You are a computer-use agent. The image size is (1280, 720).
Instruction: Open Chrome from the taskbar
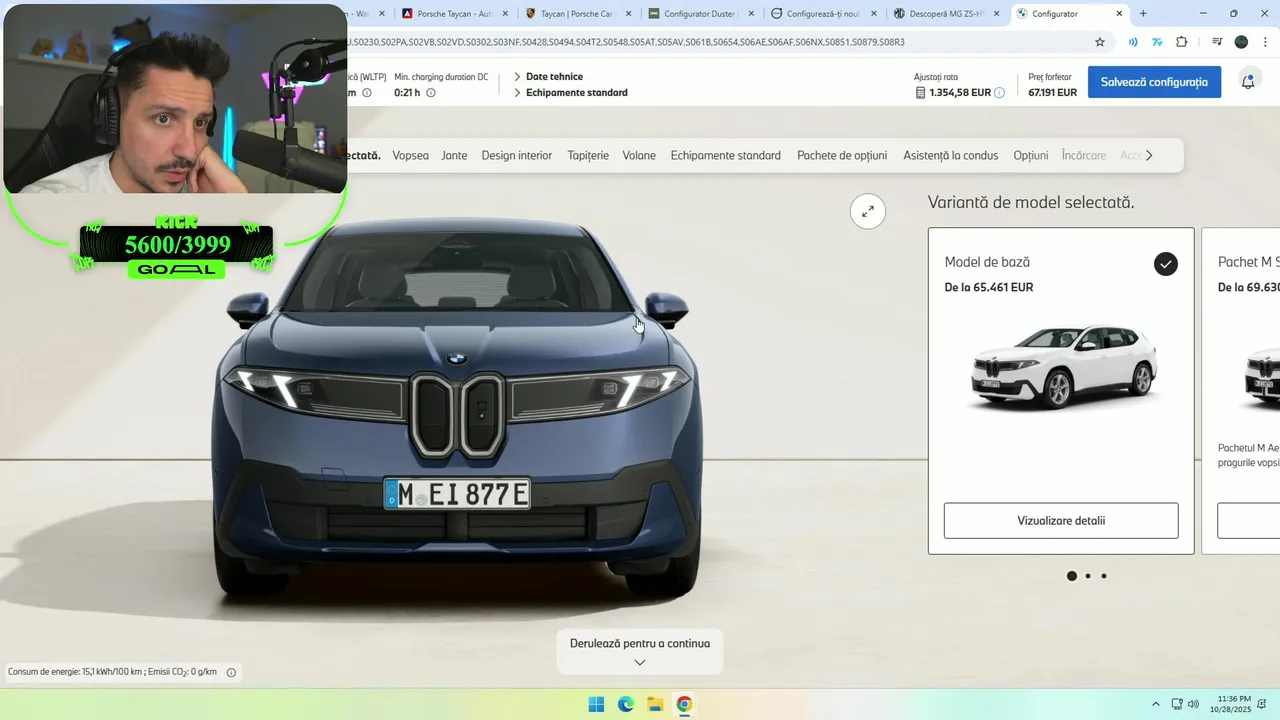point(684,704)
